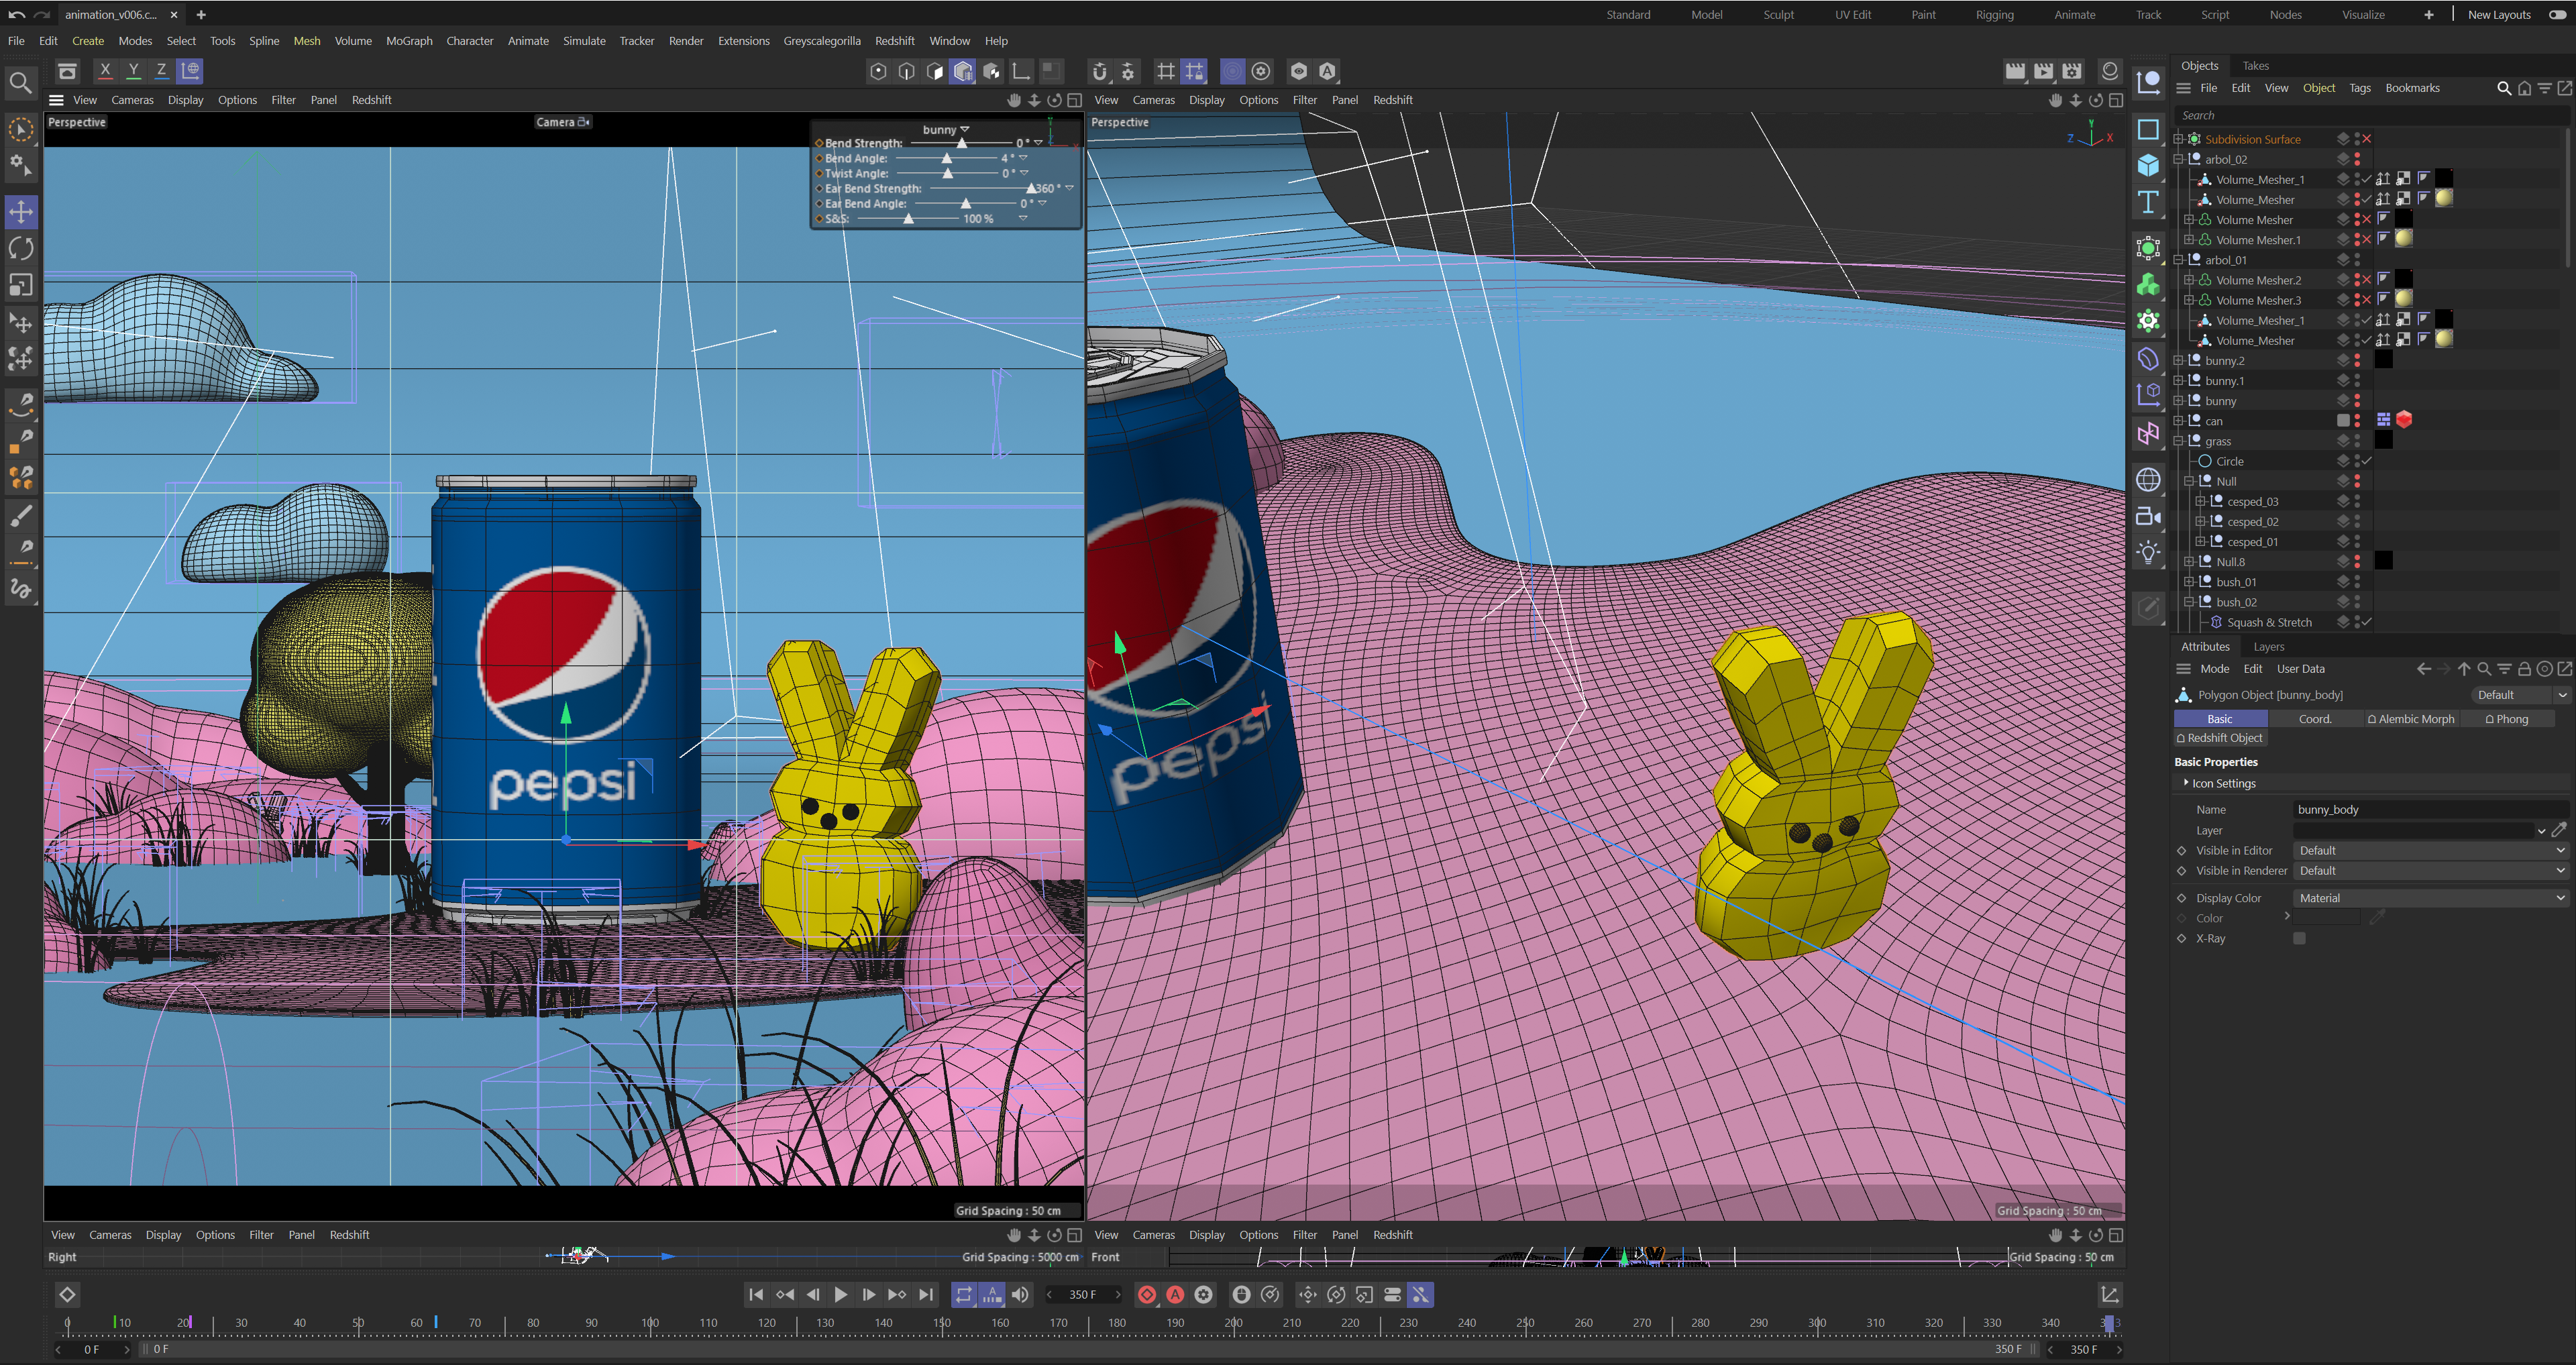
Task: Switch to the Layers tab
Action: [x=2269, y=647]
